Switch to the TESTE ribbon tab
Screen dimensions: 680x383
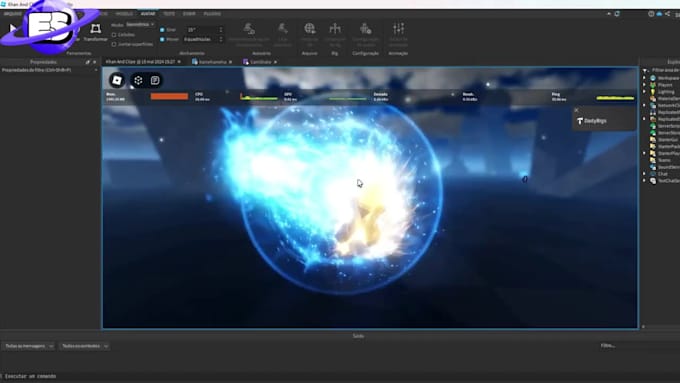pyautogui.click(x=169, y=14)
